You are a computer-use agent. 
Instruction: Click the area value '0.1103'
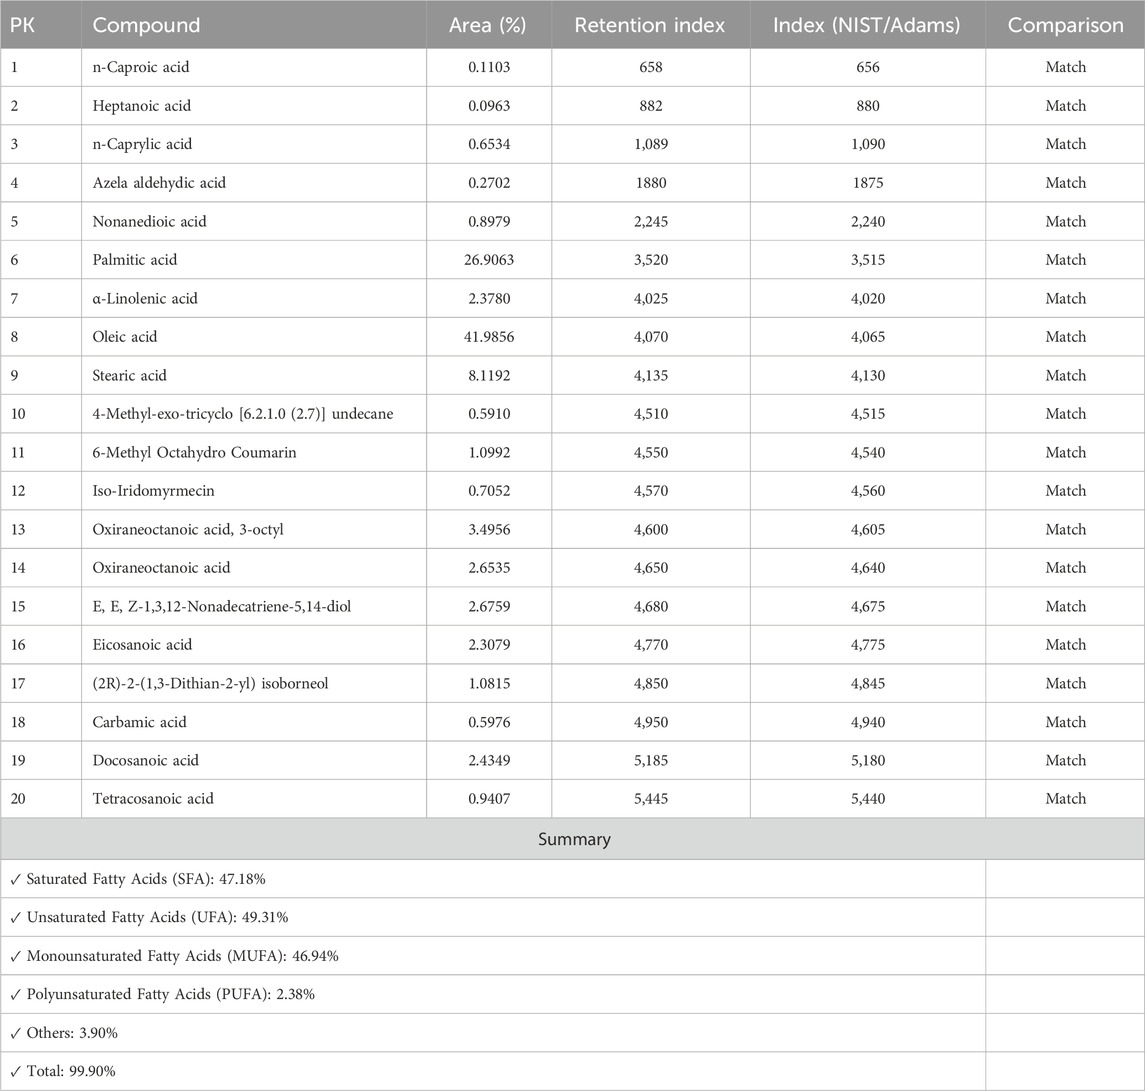489,67
